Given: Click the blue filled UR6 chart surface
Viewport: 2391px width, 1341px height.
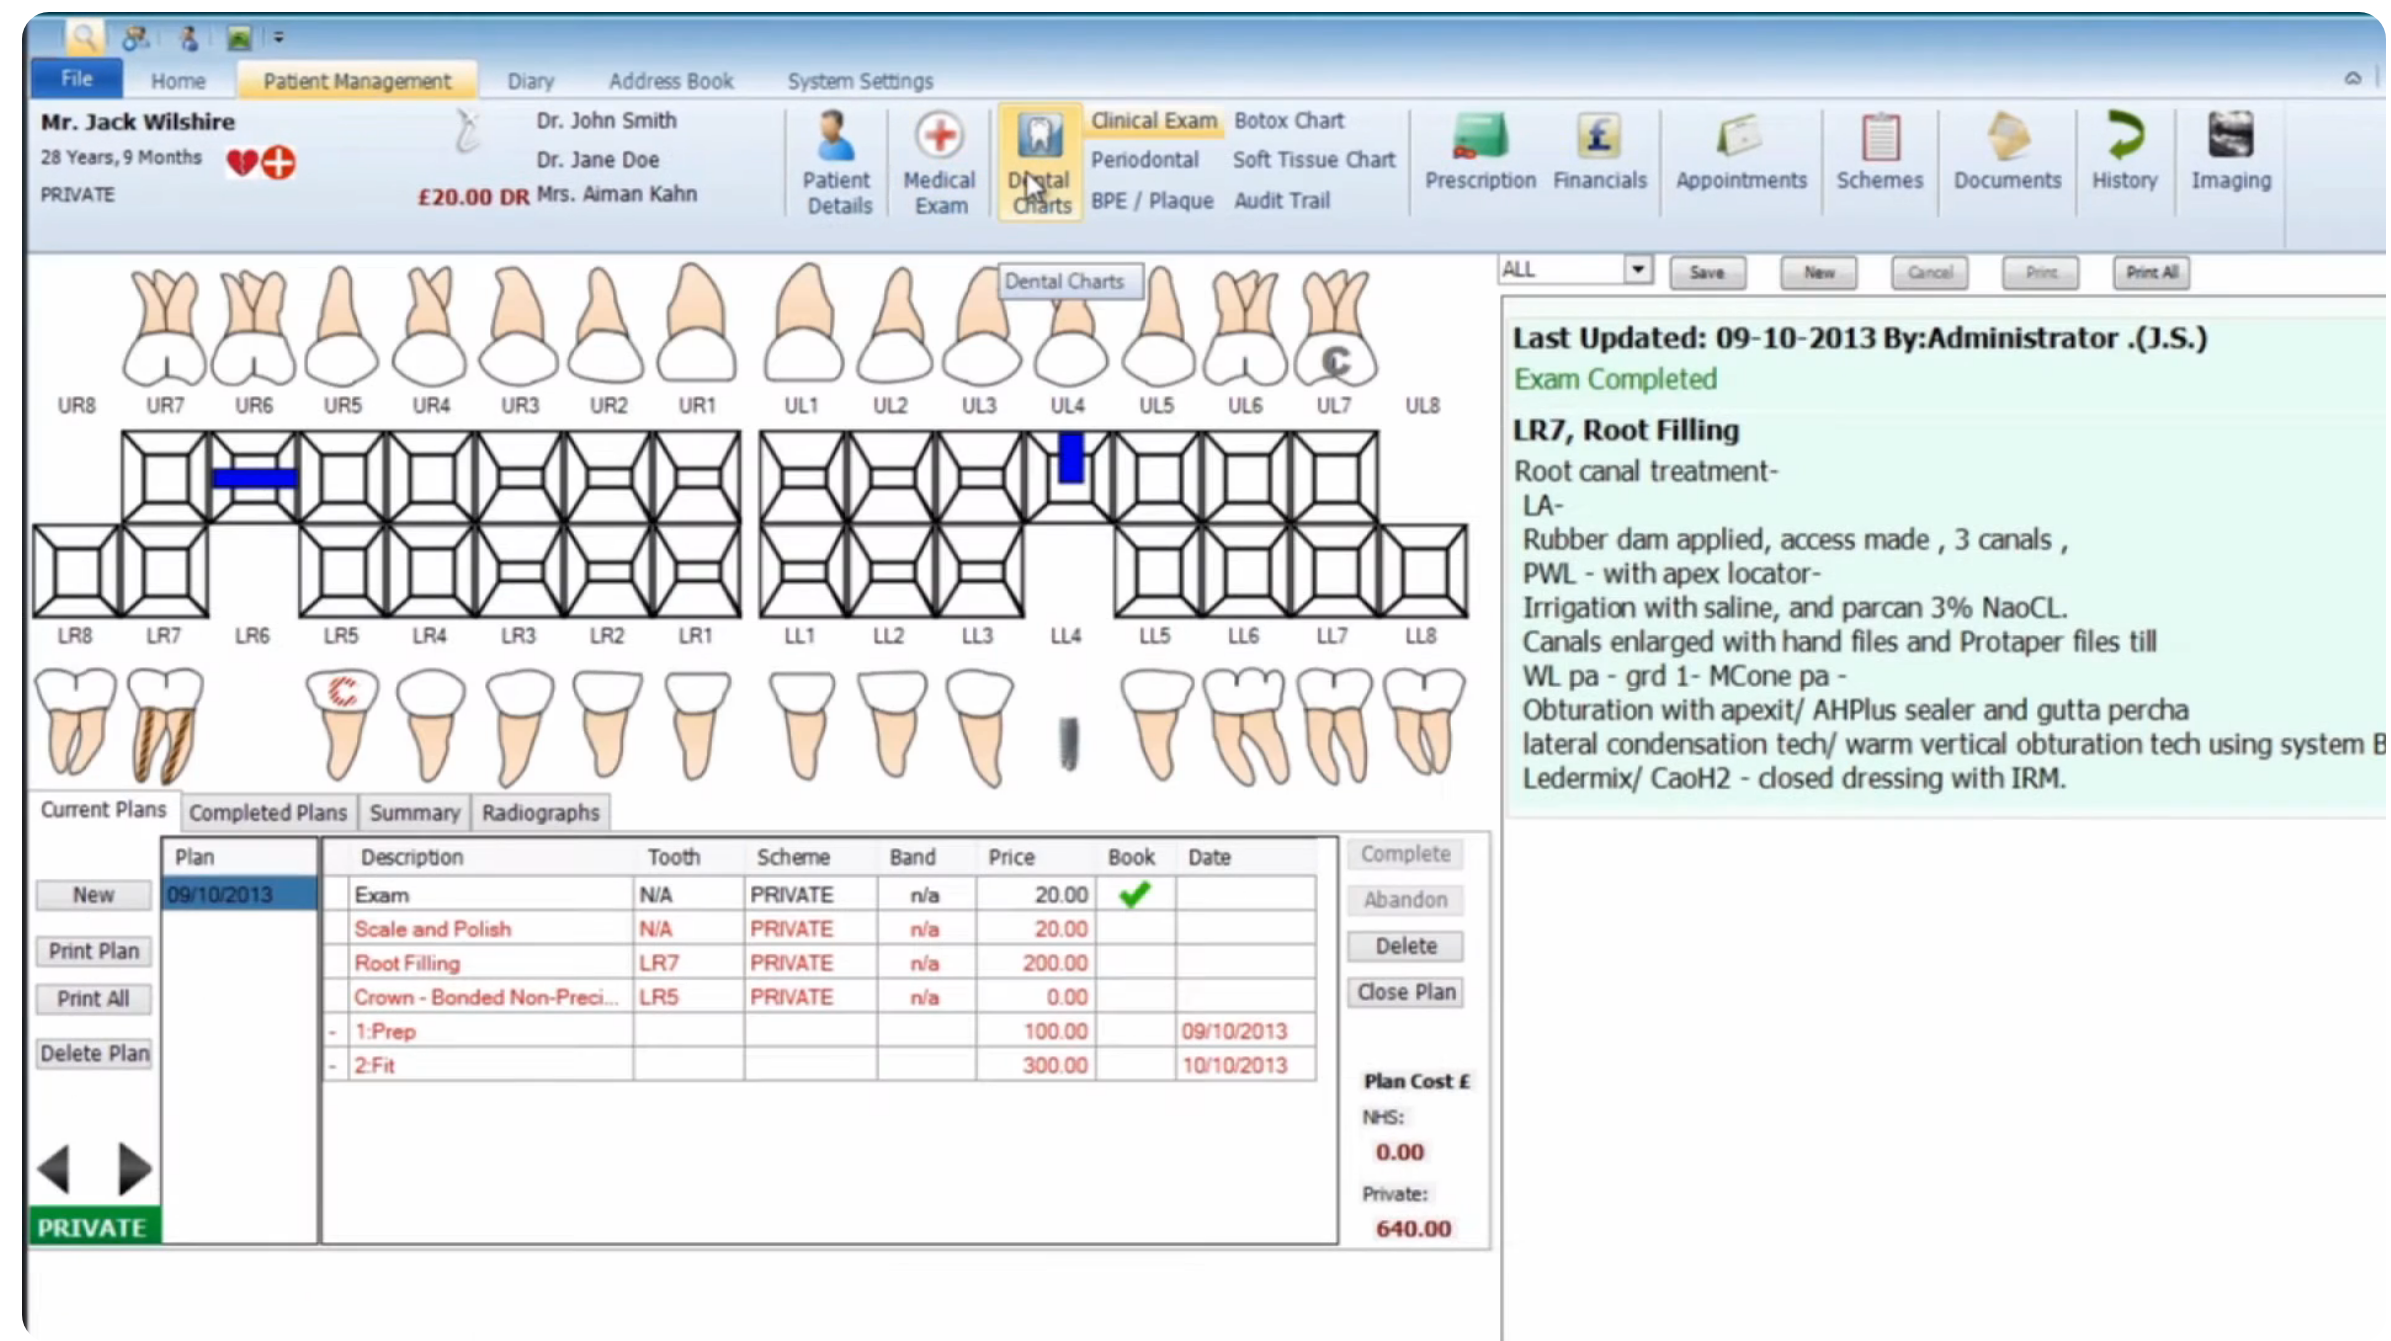Looking at the screenshot, I should 255,478.
